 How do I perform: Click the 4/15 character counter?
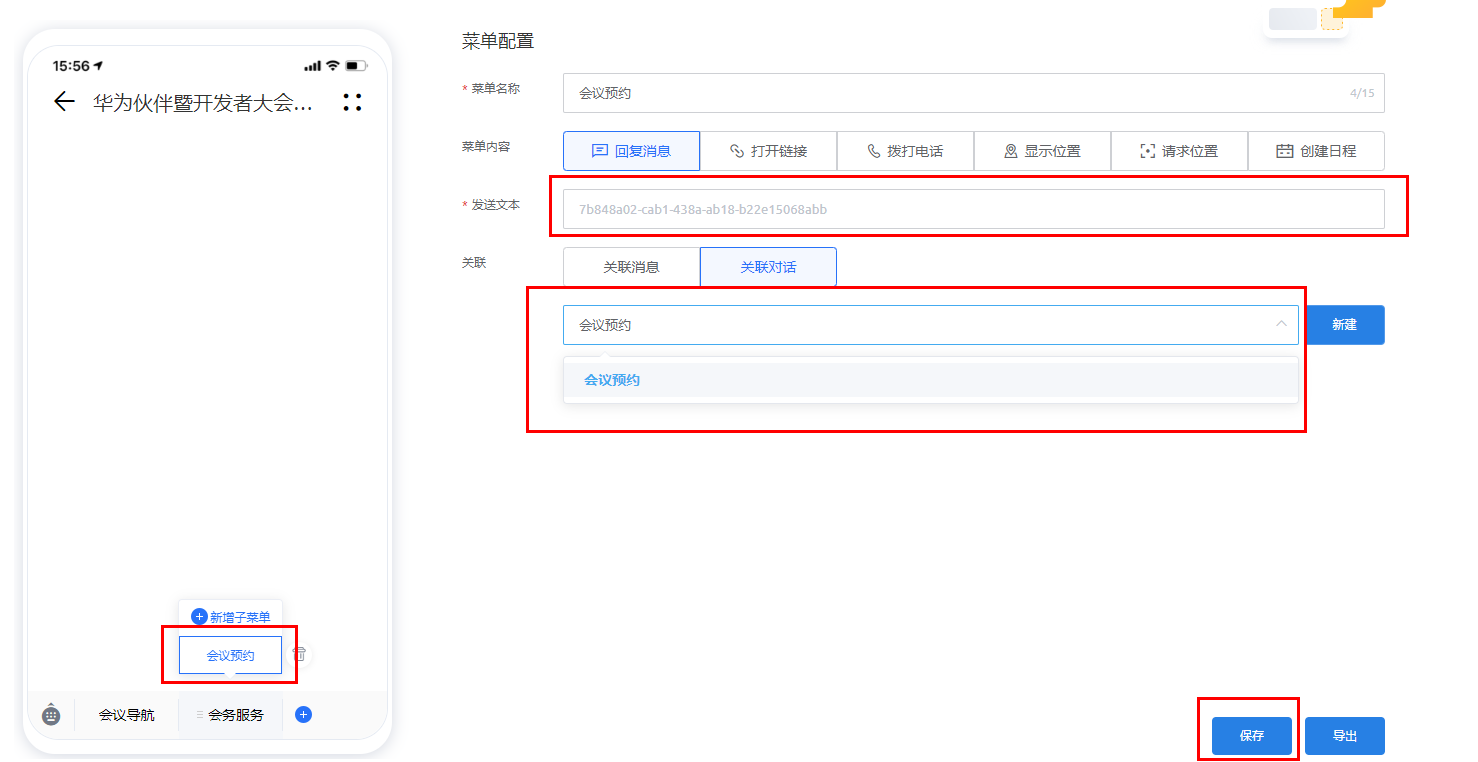1362,93
